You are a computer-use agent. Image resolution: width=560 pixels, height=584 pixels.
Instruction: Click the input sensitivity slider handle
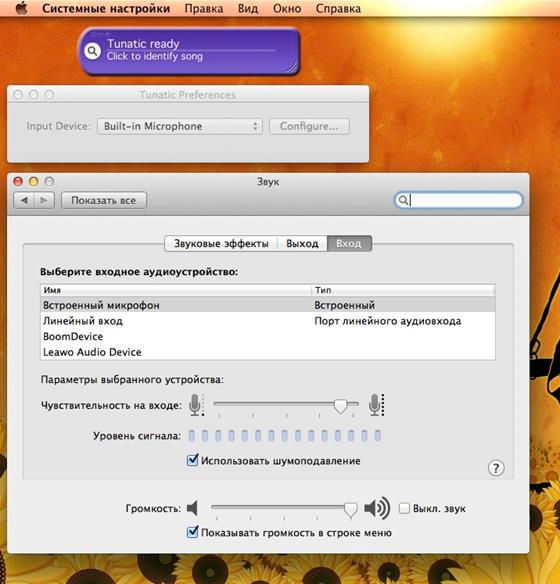click(x=340, y=406)
